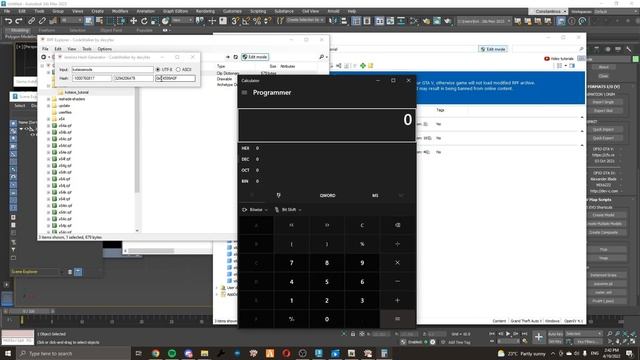Screen dimensions: 640x360
Task: Open the Modifiers menu in 3ds Max
Action: pos(120,11)
